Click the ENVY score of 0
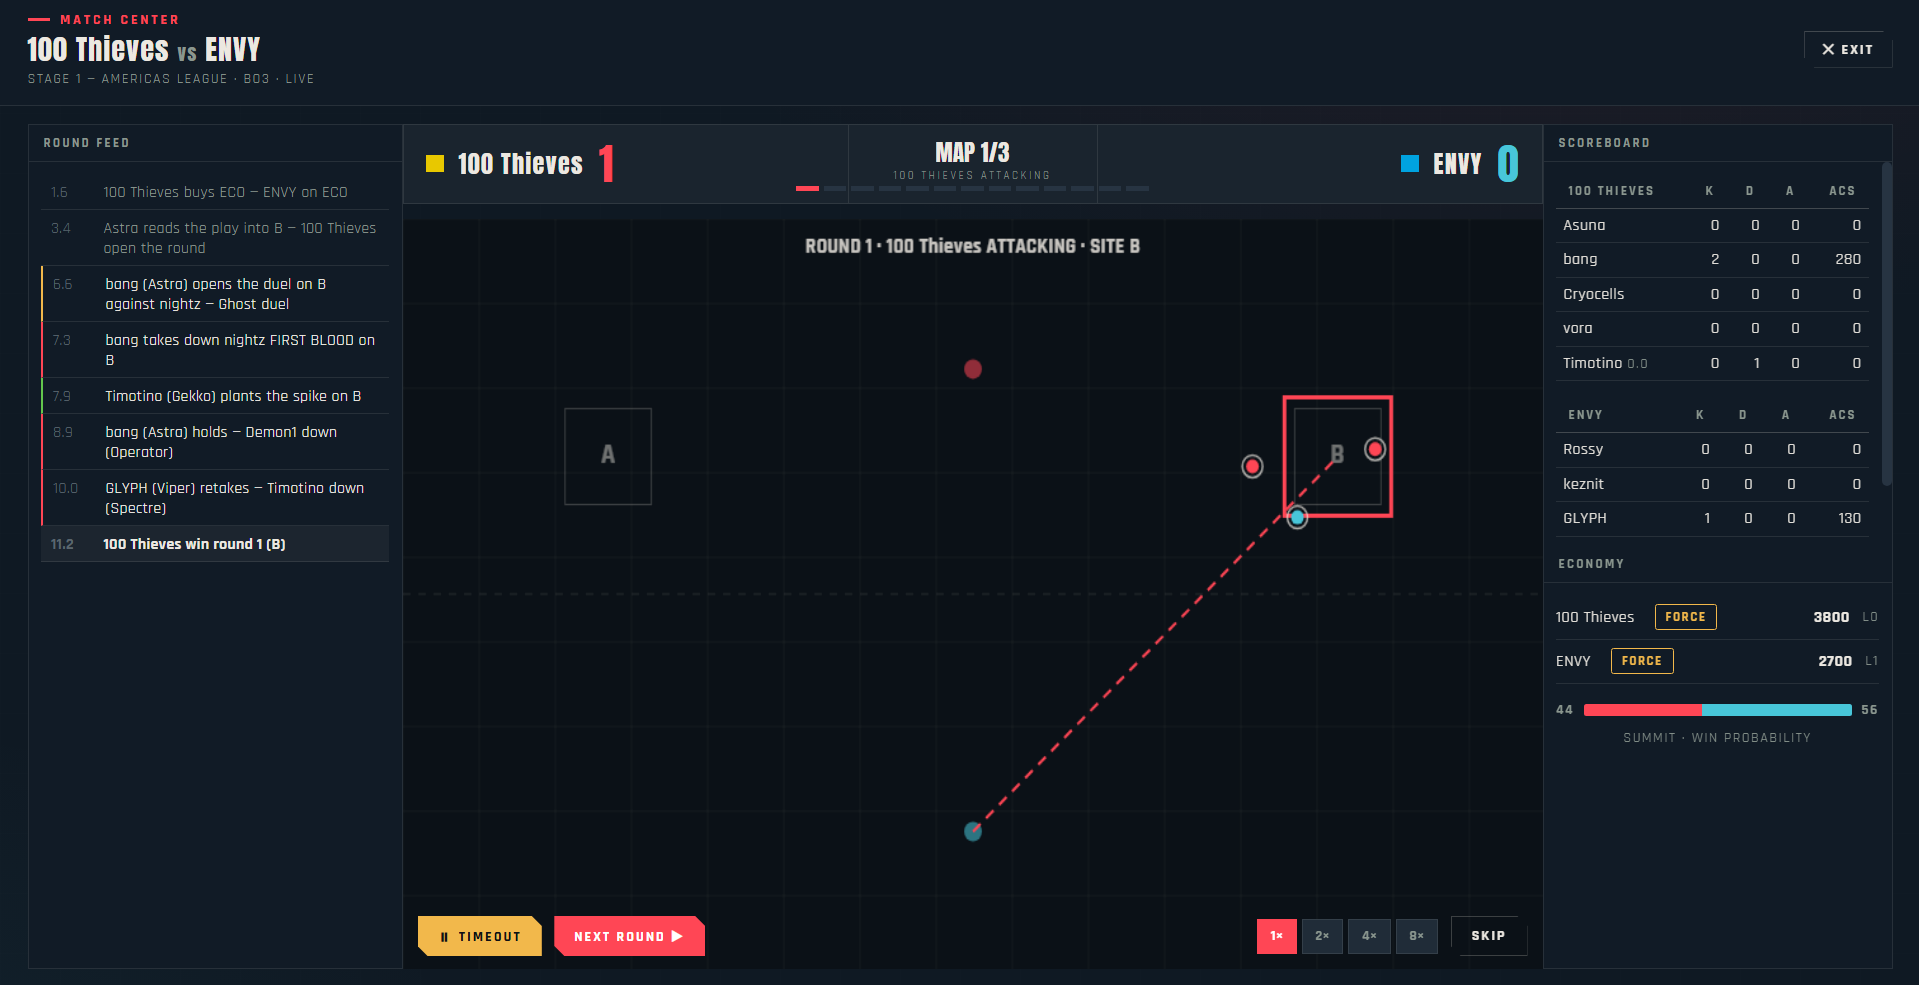 (x=1508, y=164)
